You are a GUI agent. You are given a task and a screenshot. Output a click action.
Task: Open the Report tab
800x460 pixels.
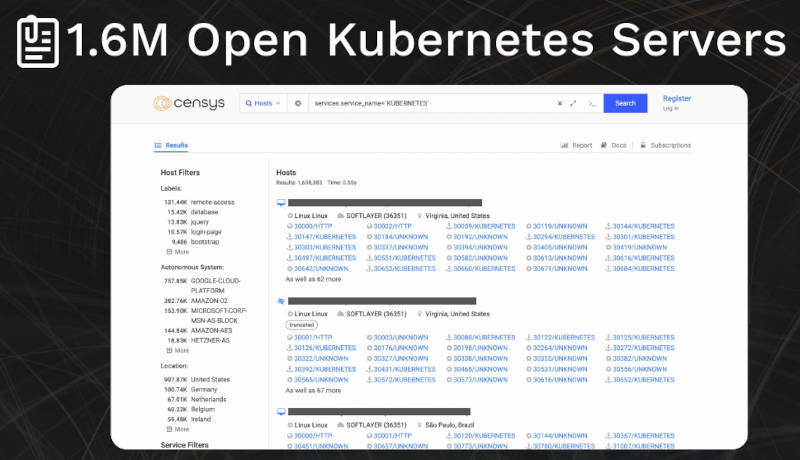(577, 145)
